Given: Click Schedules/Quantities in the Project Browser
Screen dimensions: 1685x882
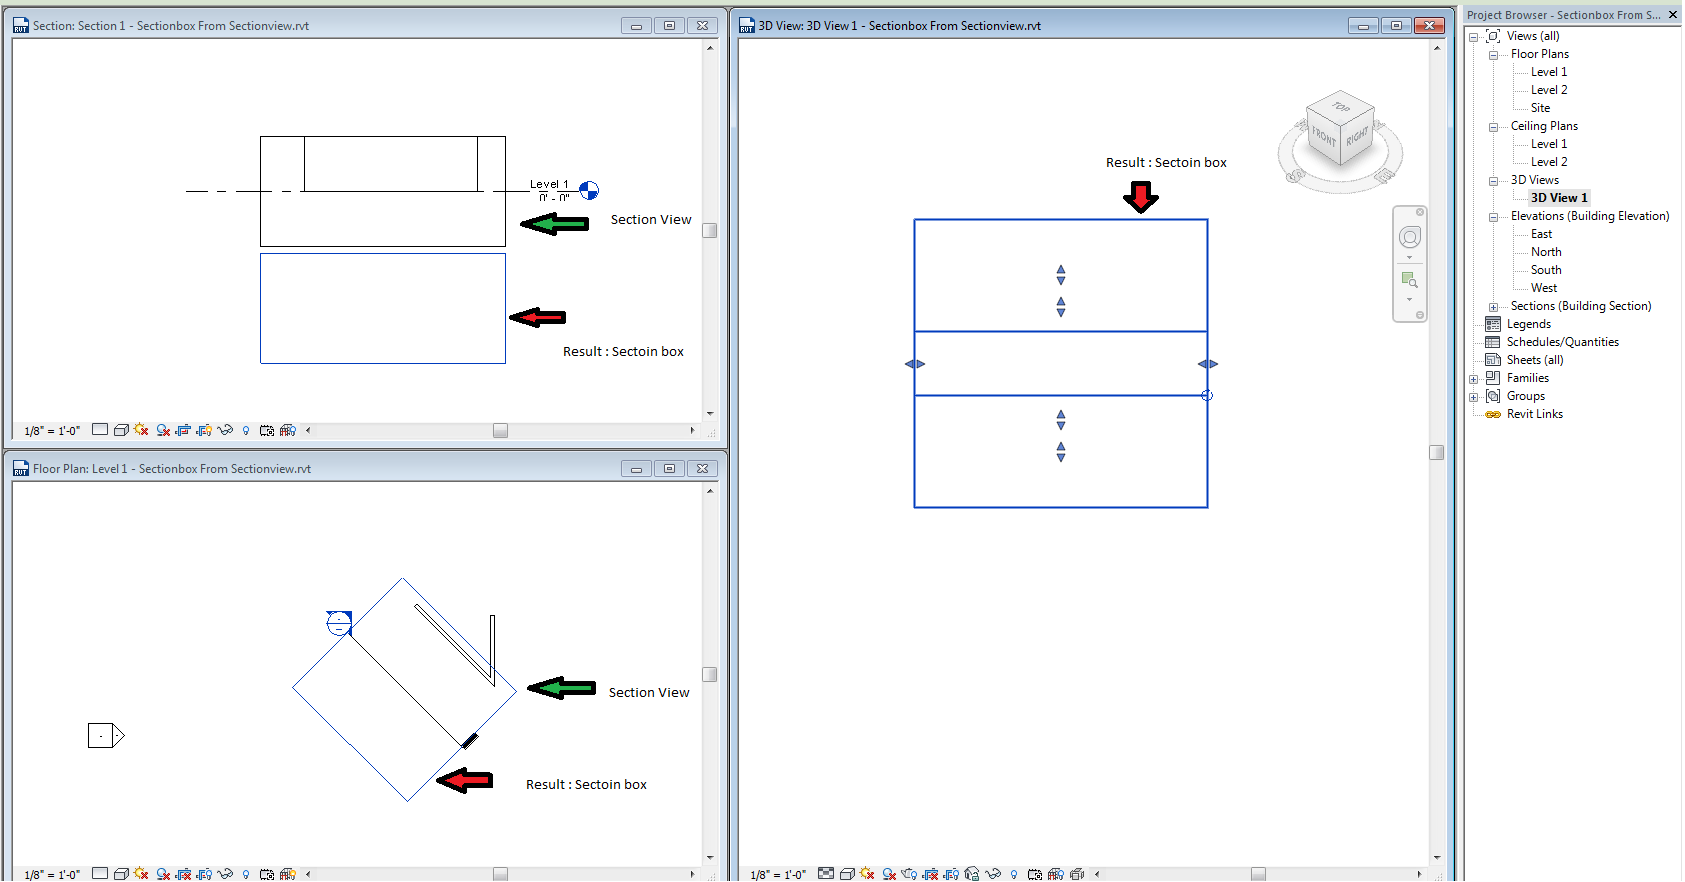Looking at the screenshot, I should [x=1562, y=342].
